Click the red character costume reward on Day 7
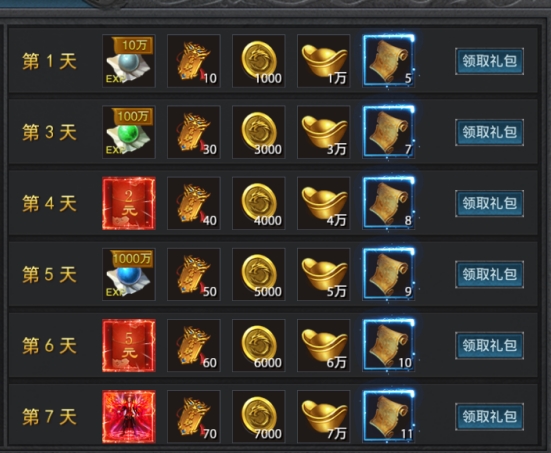Image resolution: width=551 pixels, height=453 pixels. coord(129,416)
